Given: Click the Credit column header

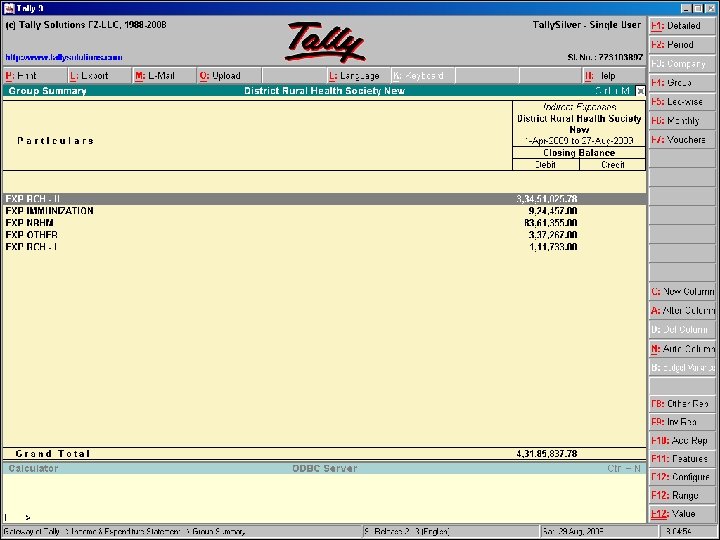Looking at the screenshot, I should click(x=613, y=165).
